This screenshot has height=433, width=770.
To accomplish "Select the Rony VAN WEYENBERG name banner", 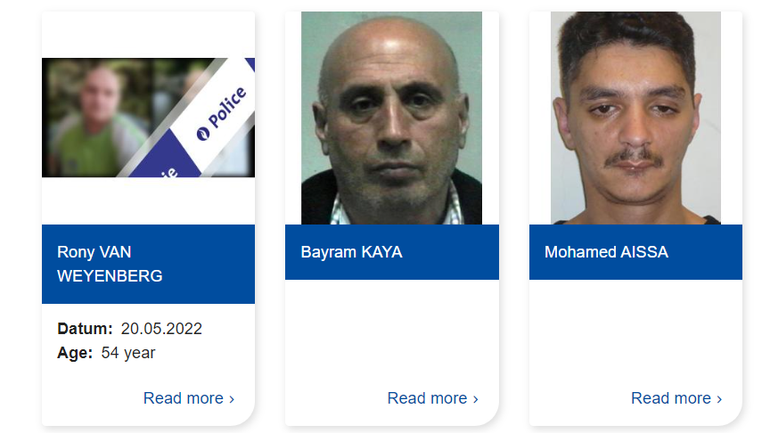I will click(x=148, y=264).
